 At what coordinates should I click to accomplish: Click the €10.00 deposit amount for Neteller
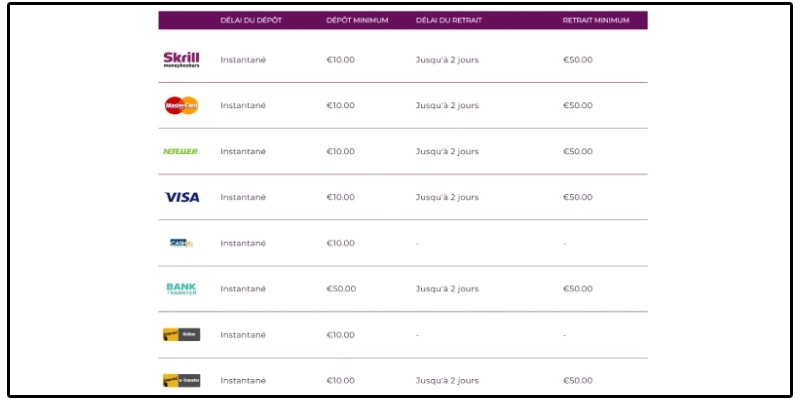[x=340, y=152]
